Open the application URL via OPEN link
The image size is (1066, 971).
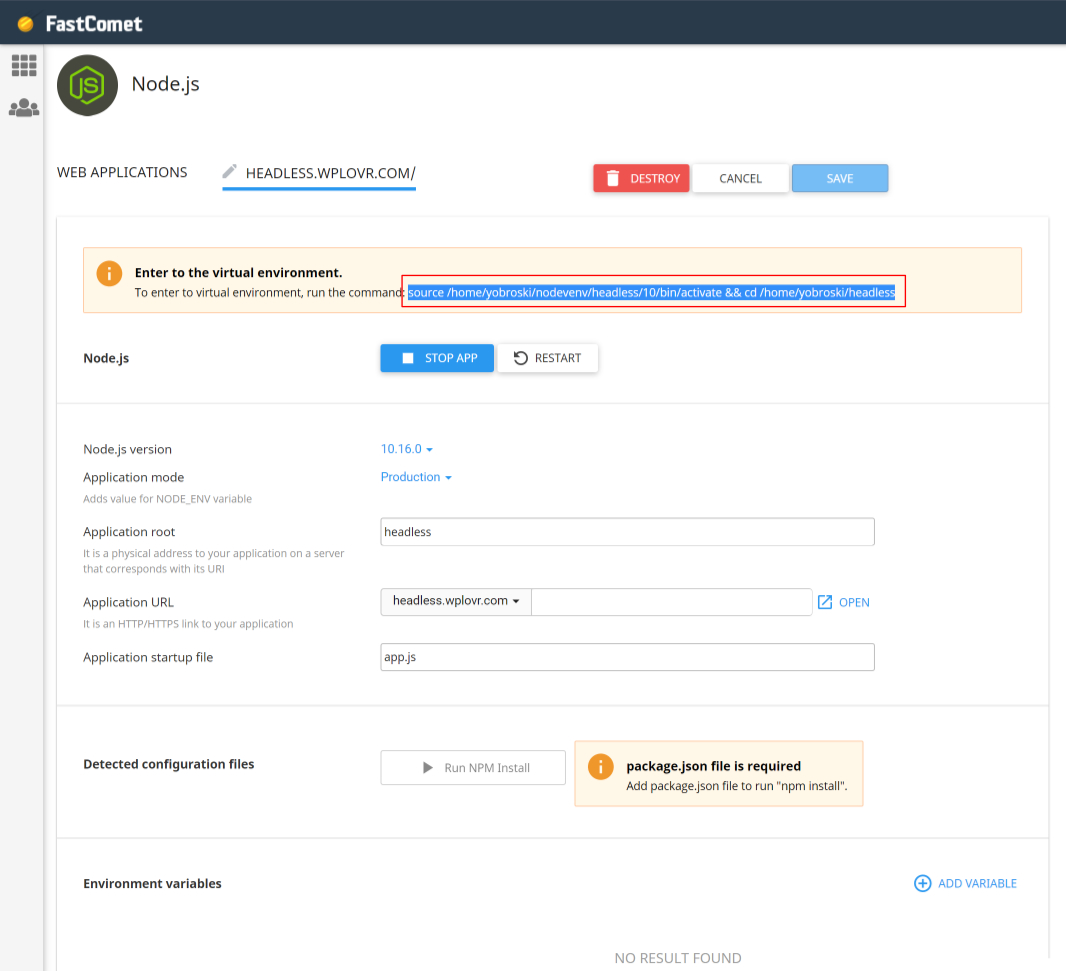coord(843,602)
